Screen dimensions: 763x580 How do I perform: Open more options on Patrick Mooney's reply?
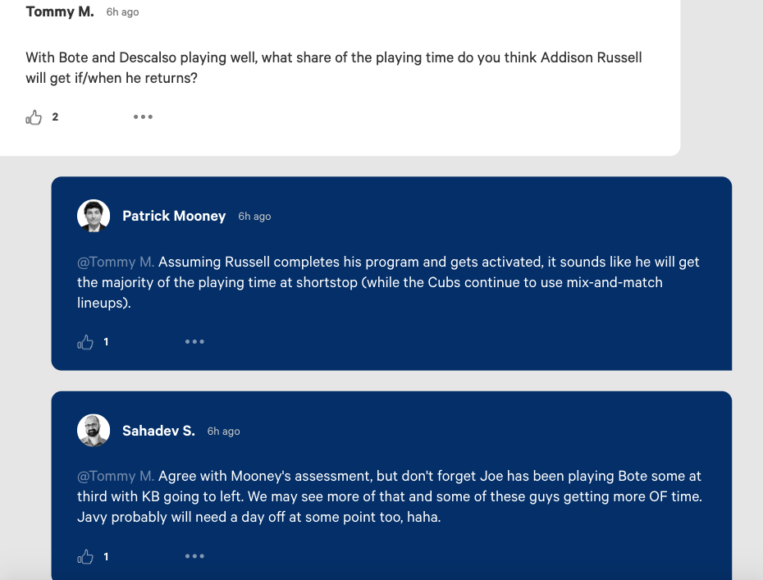coord(194,342)
